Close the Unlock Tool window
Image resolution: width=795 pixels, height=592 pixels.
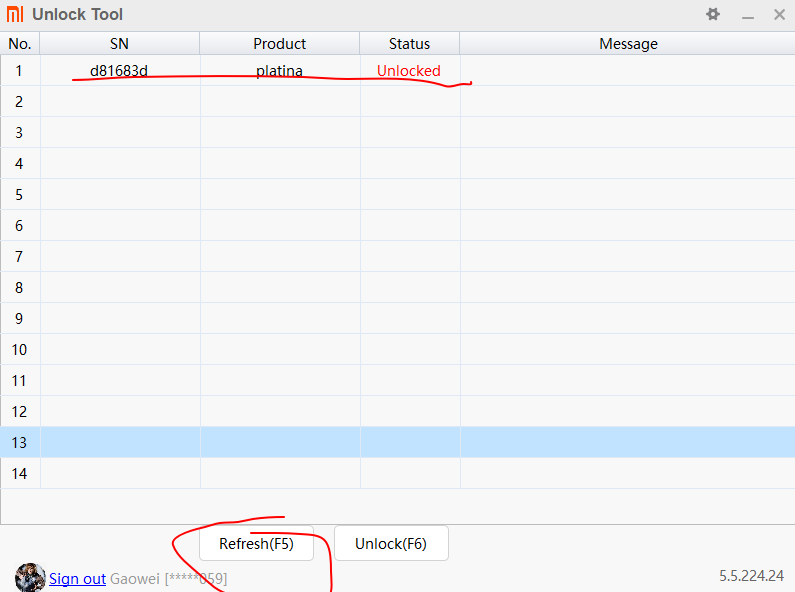[x=779, y=14]
